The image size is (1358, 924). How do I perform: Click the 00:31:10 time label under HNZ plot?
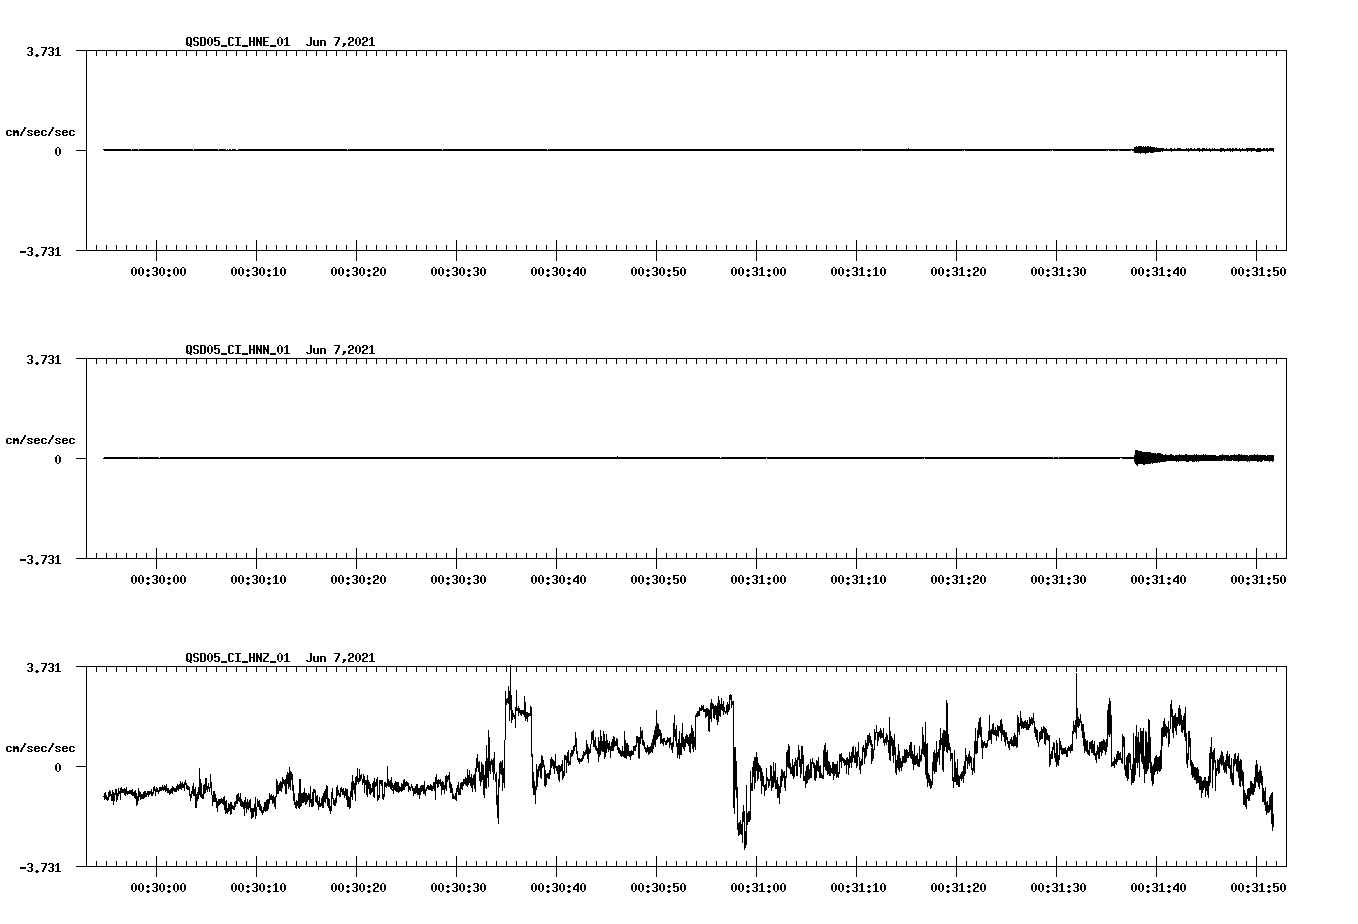(858, 888)
